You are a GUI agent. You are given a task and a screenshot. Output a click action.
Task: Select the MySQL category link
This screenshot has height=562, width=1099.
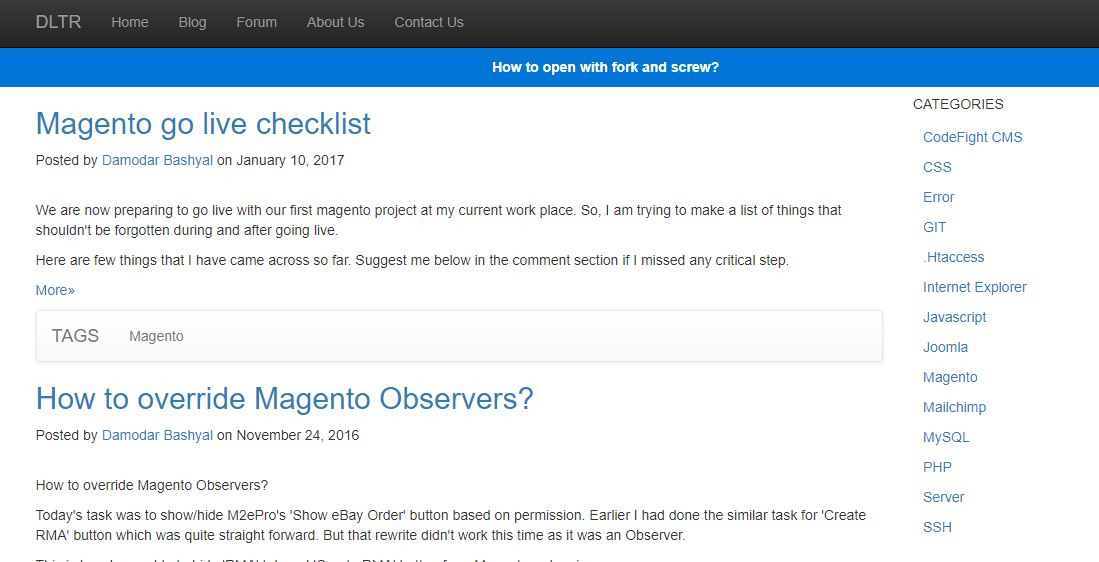click(946, 437)
